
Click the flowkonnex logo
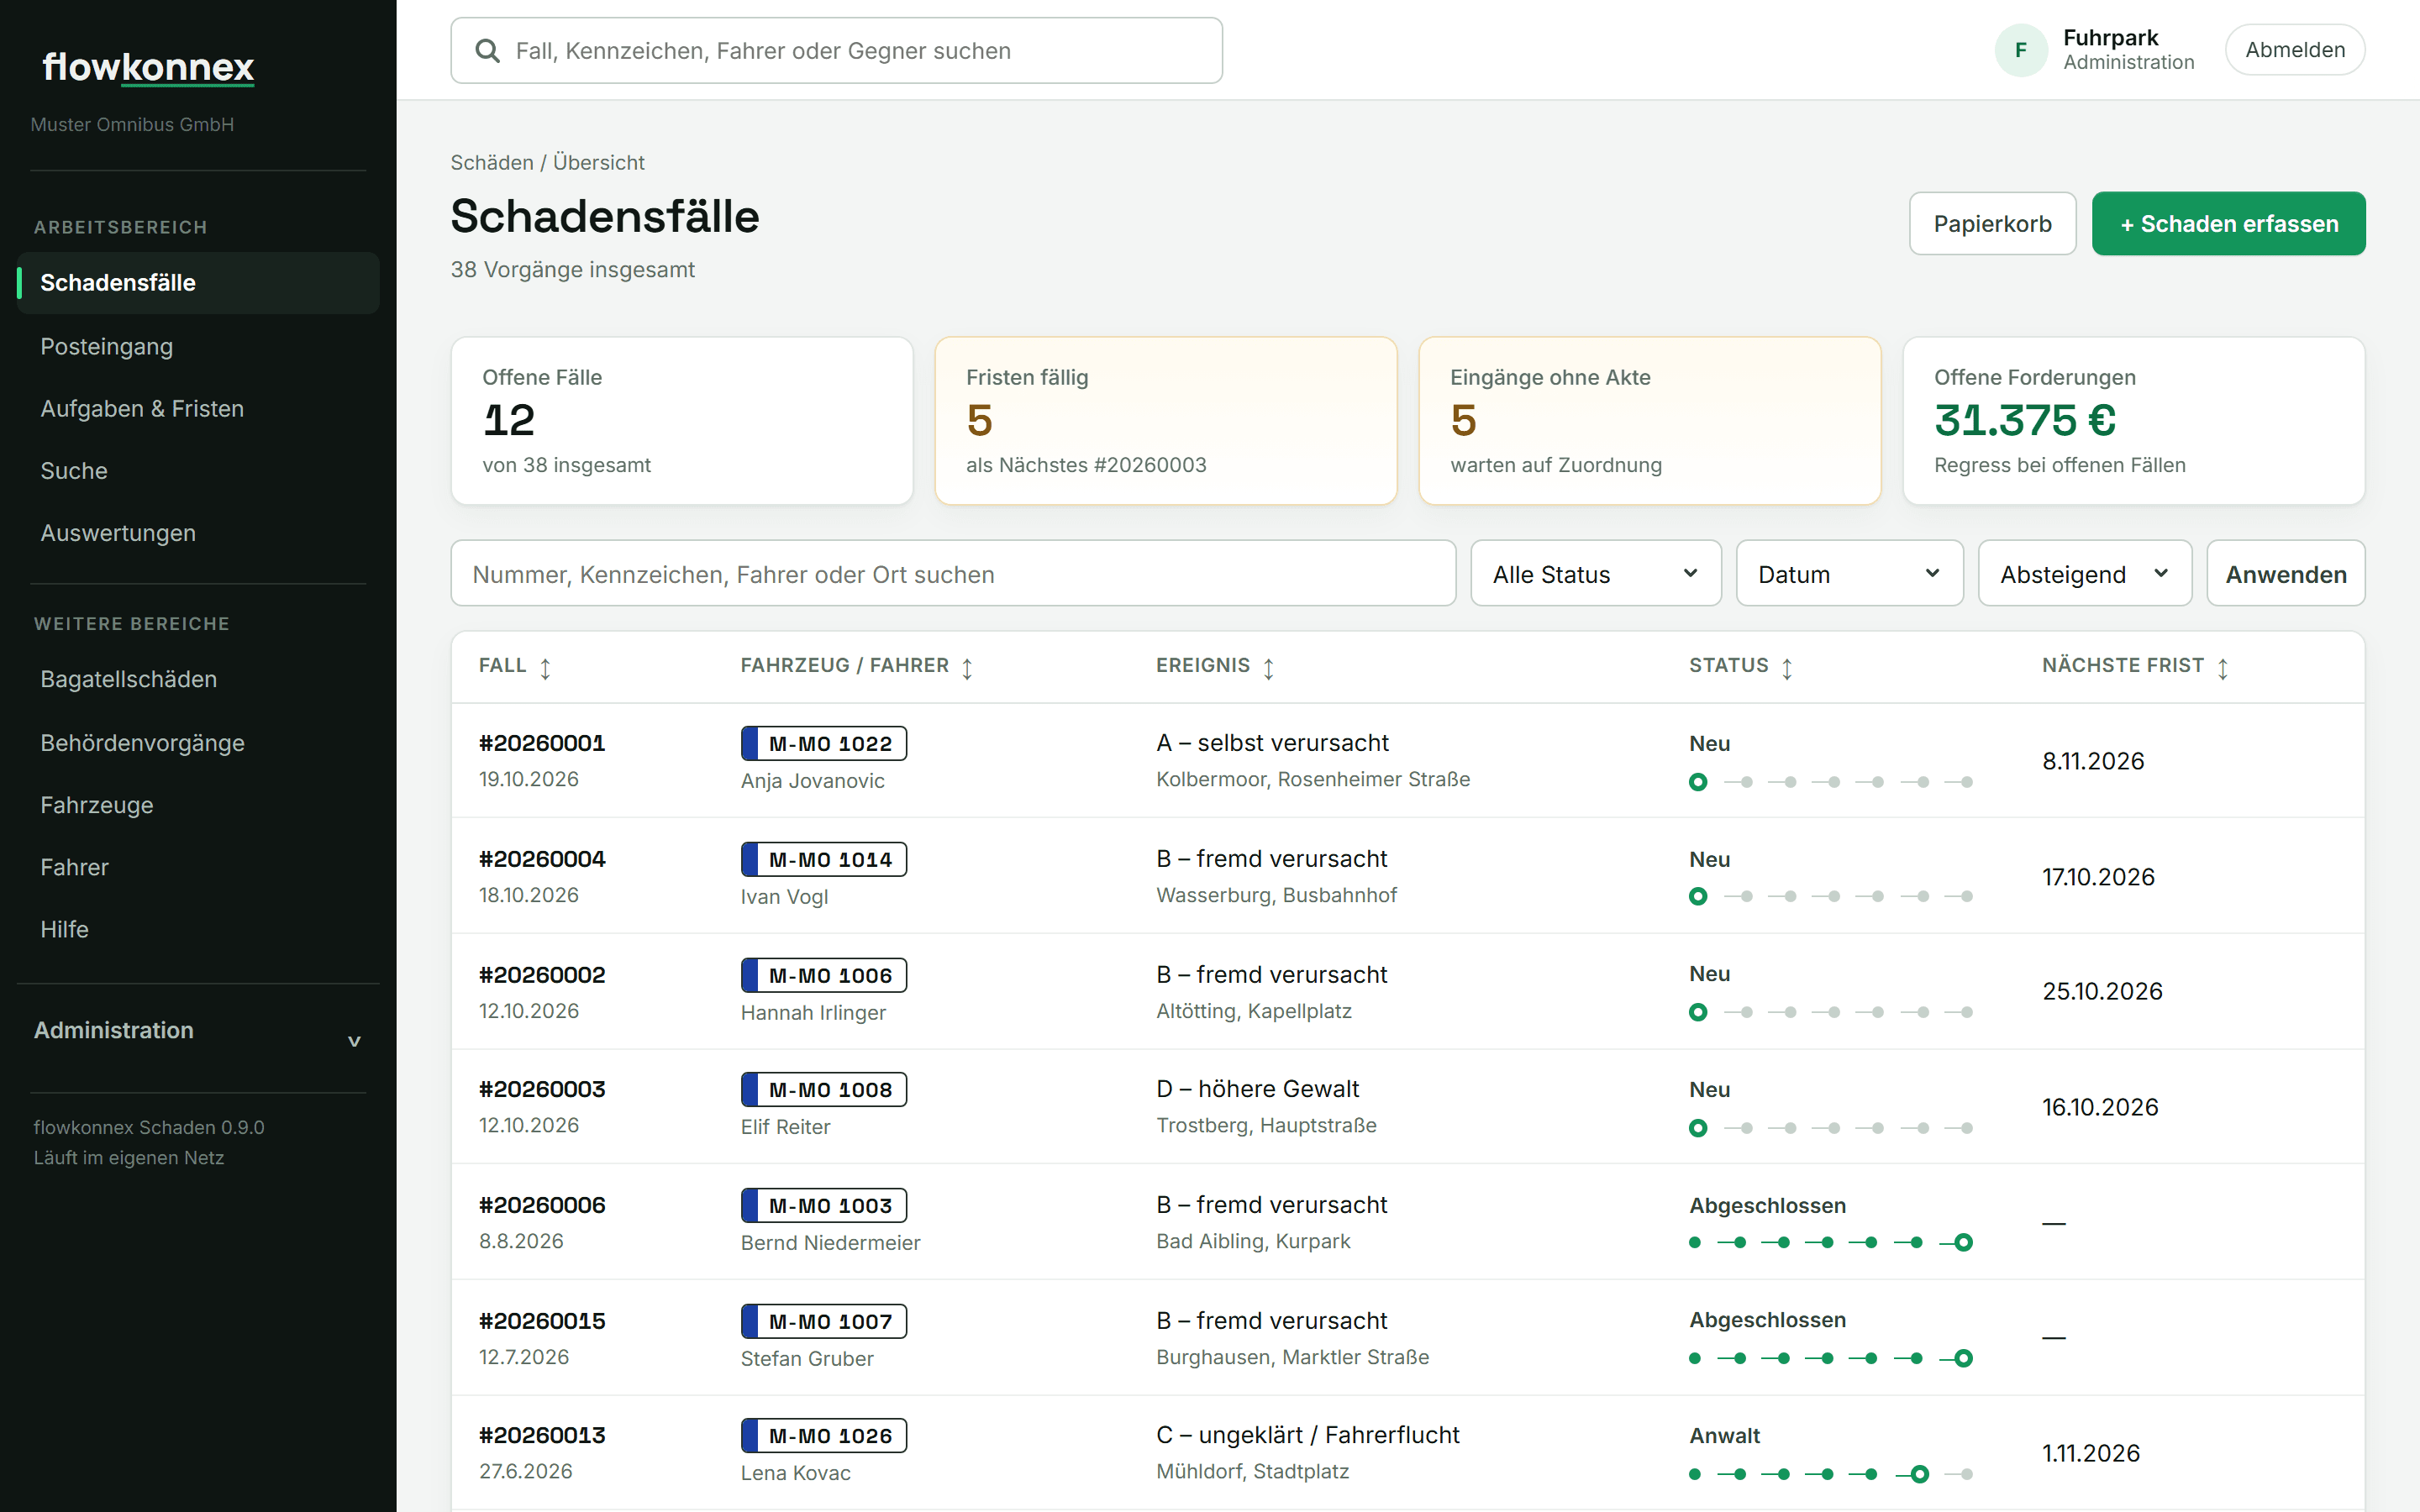pos(148,67)
